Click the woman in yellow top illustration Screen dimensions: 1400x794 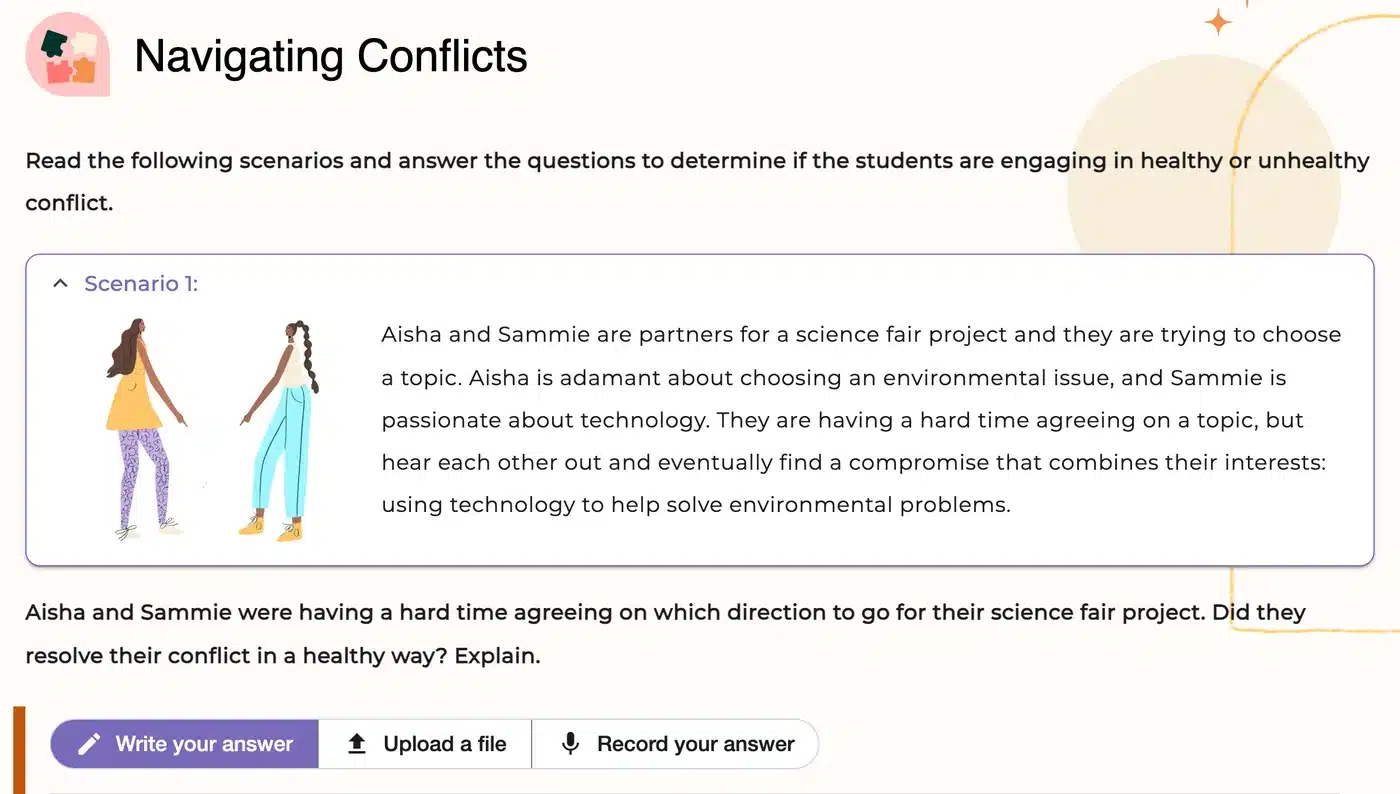(143, 429)
